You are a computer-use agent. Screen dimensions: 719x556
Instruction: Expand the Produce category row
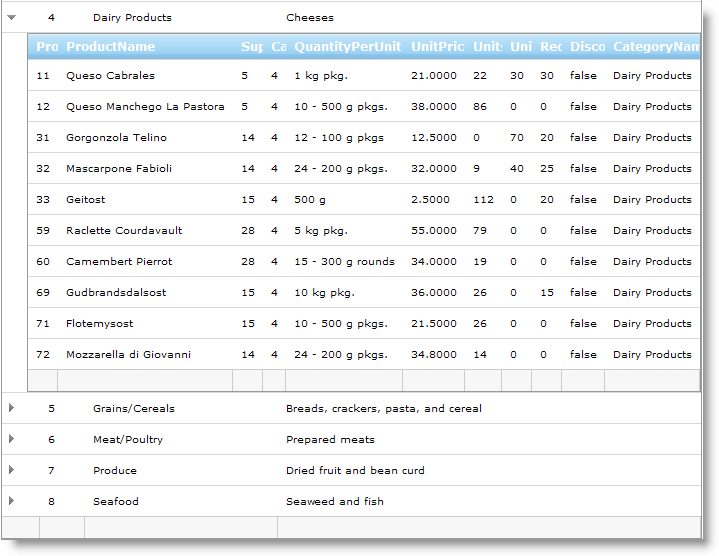[11, 470]
